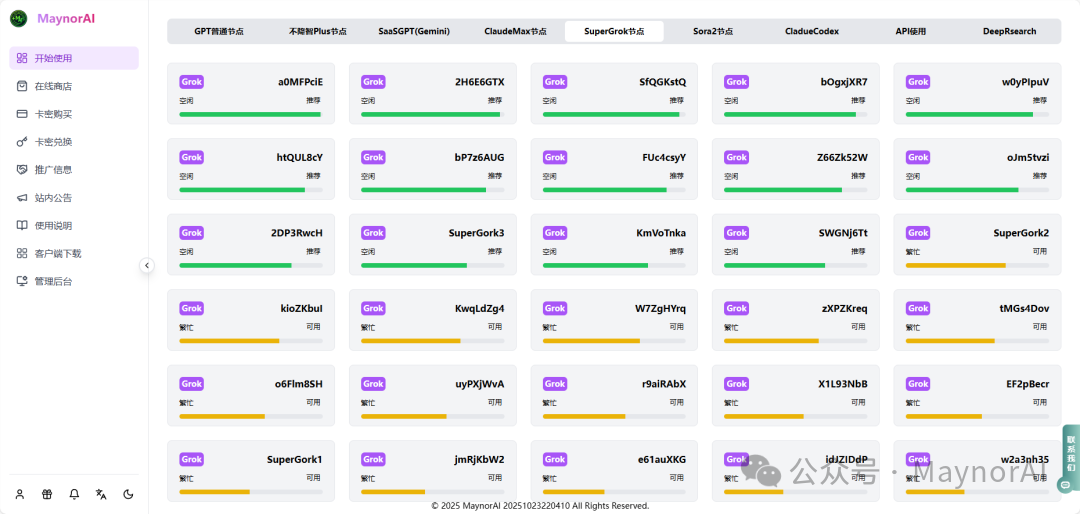Select node SuperGork2
Screen dimensions: 1080x514
point(977,245)
